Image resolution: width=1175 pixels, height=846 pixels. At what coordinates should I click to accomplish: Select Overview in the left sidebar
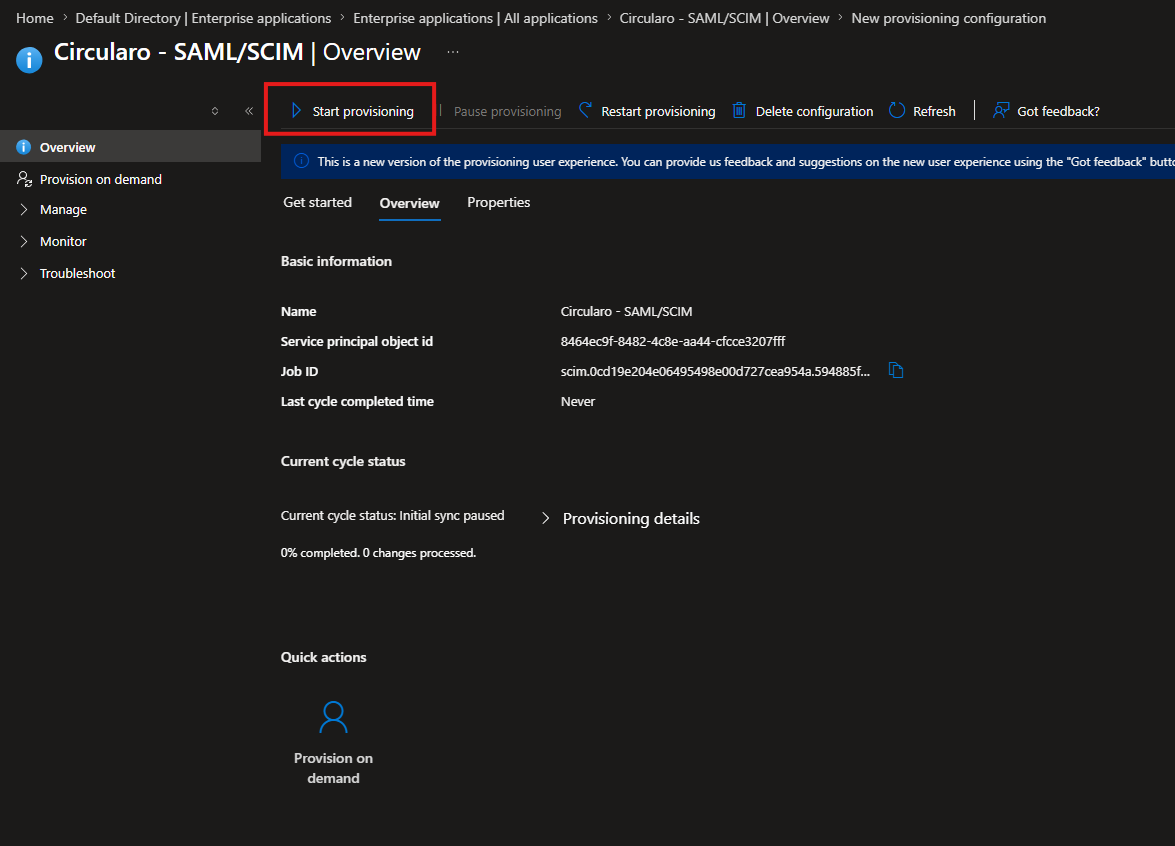[x=130, y=147]
